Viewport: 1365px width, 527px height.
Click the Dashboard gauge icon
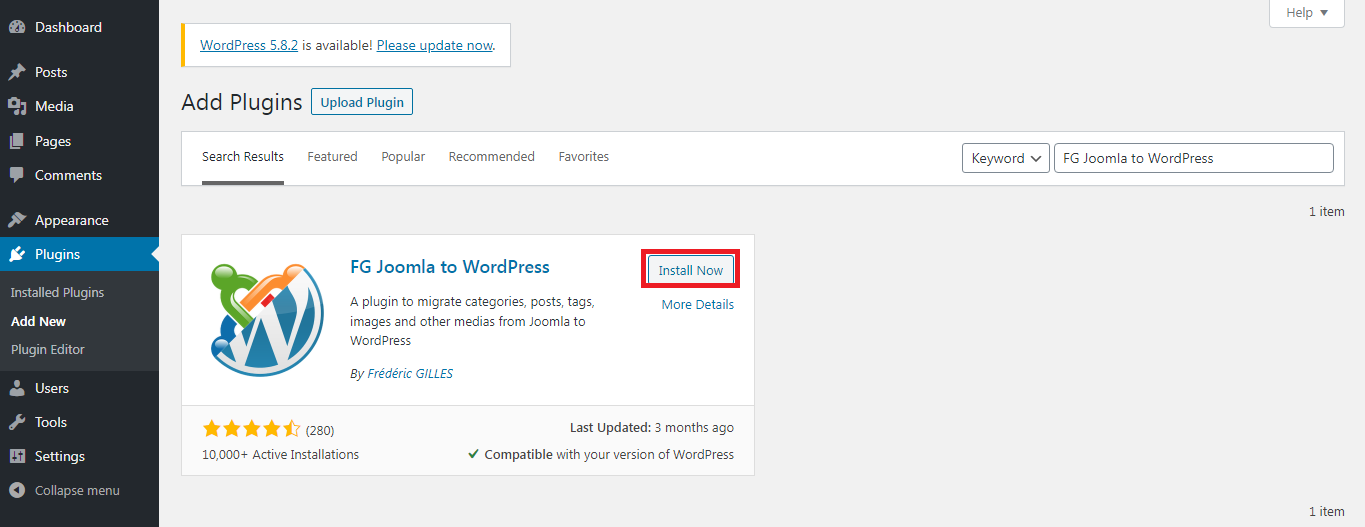click(x=17, y=27)
